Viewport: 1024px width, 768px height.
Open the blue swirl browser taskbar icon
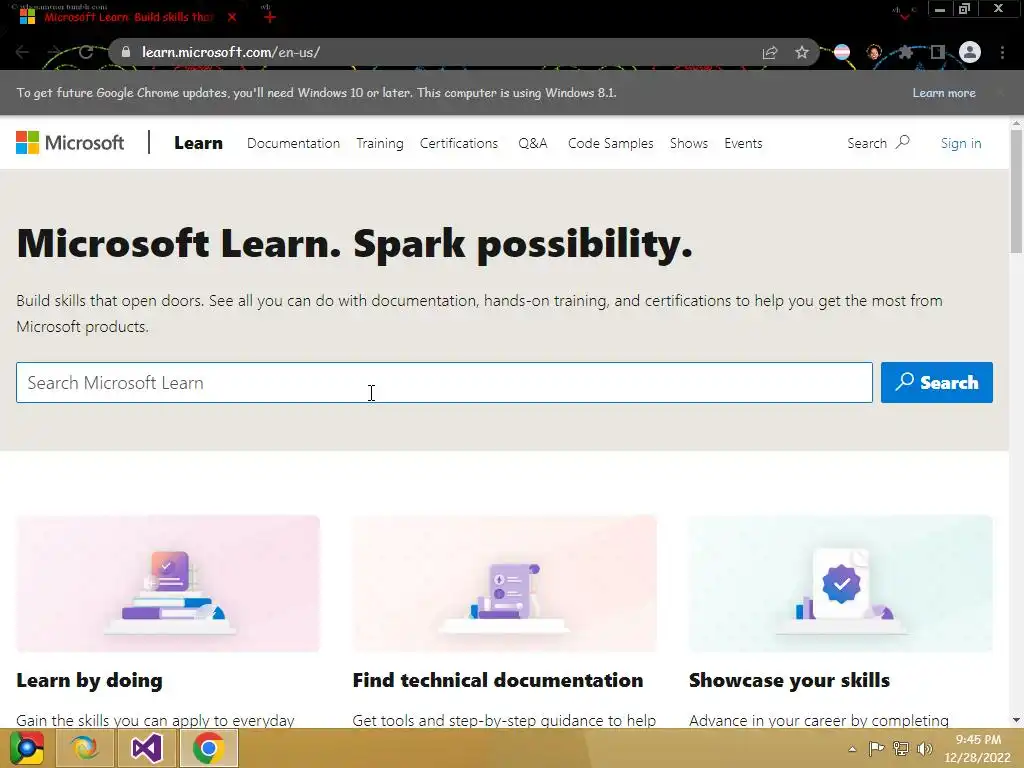tap(85, 748)
